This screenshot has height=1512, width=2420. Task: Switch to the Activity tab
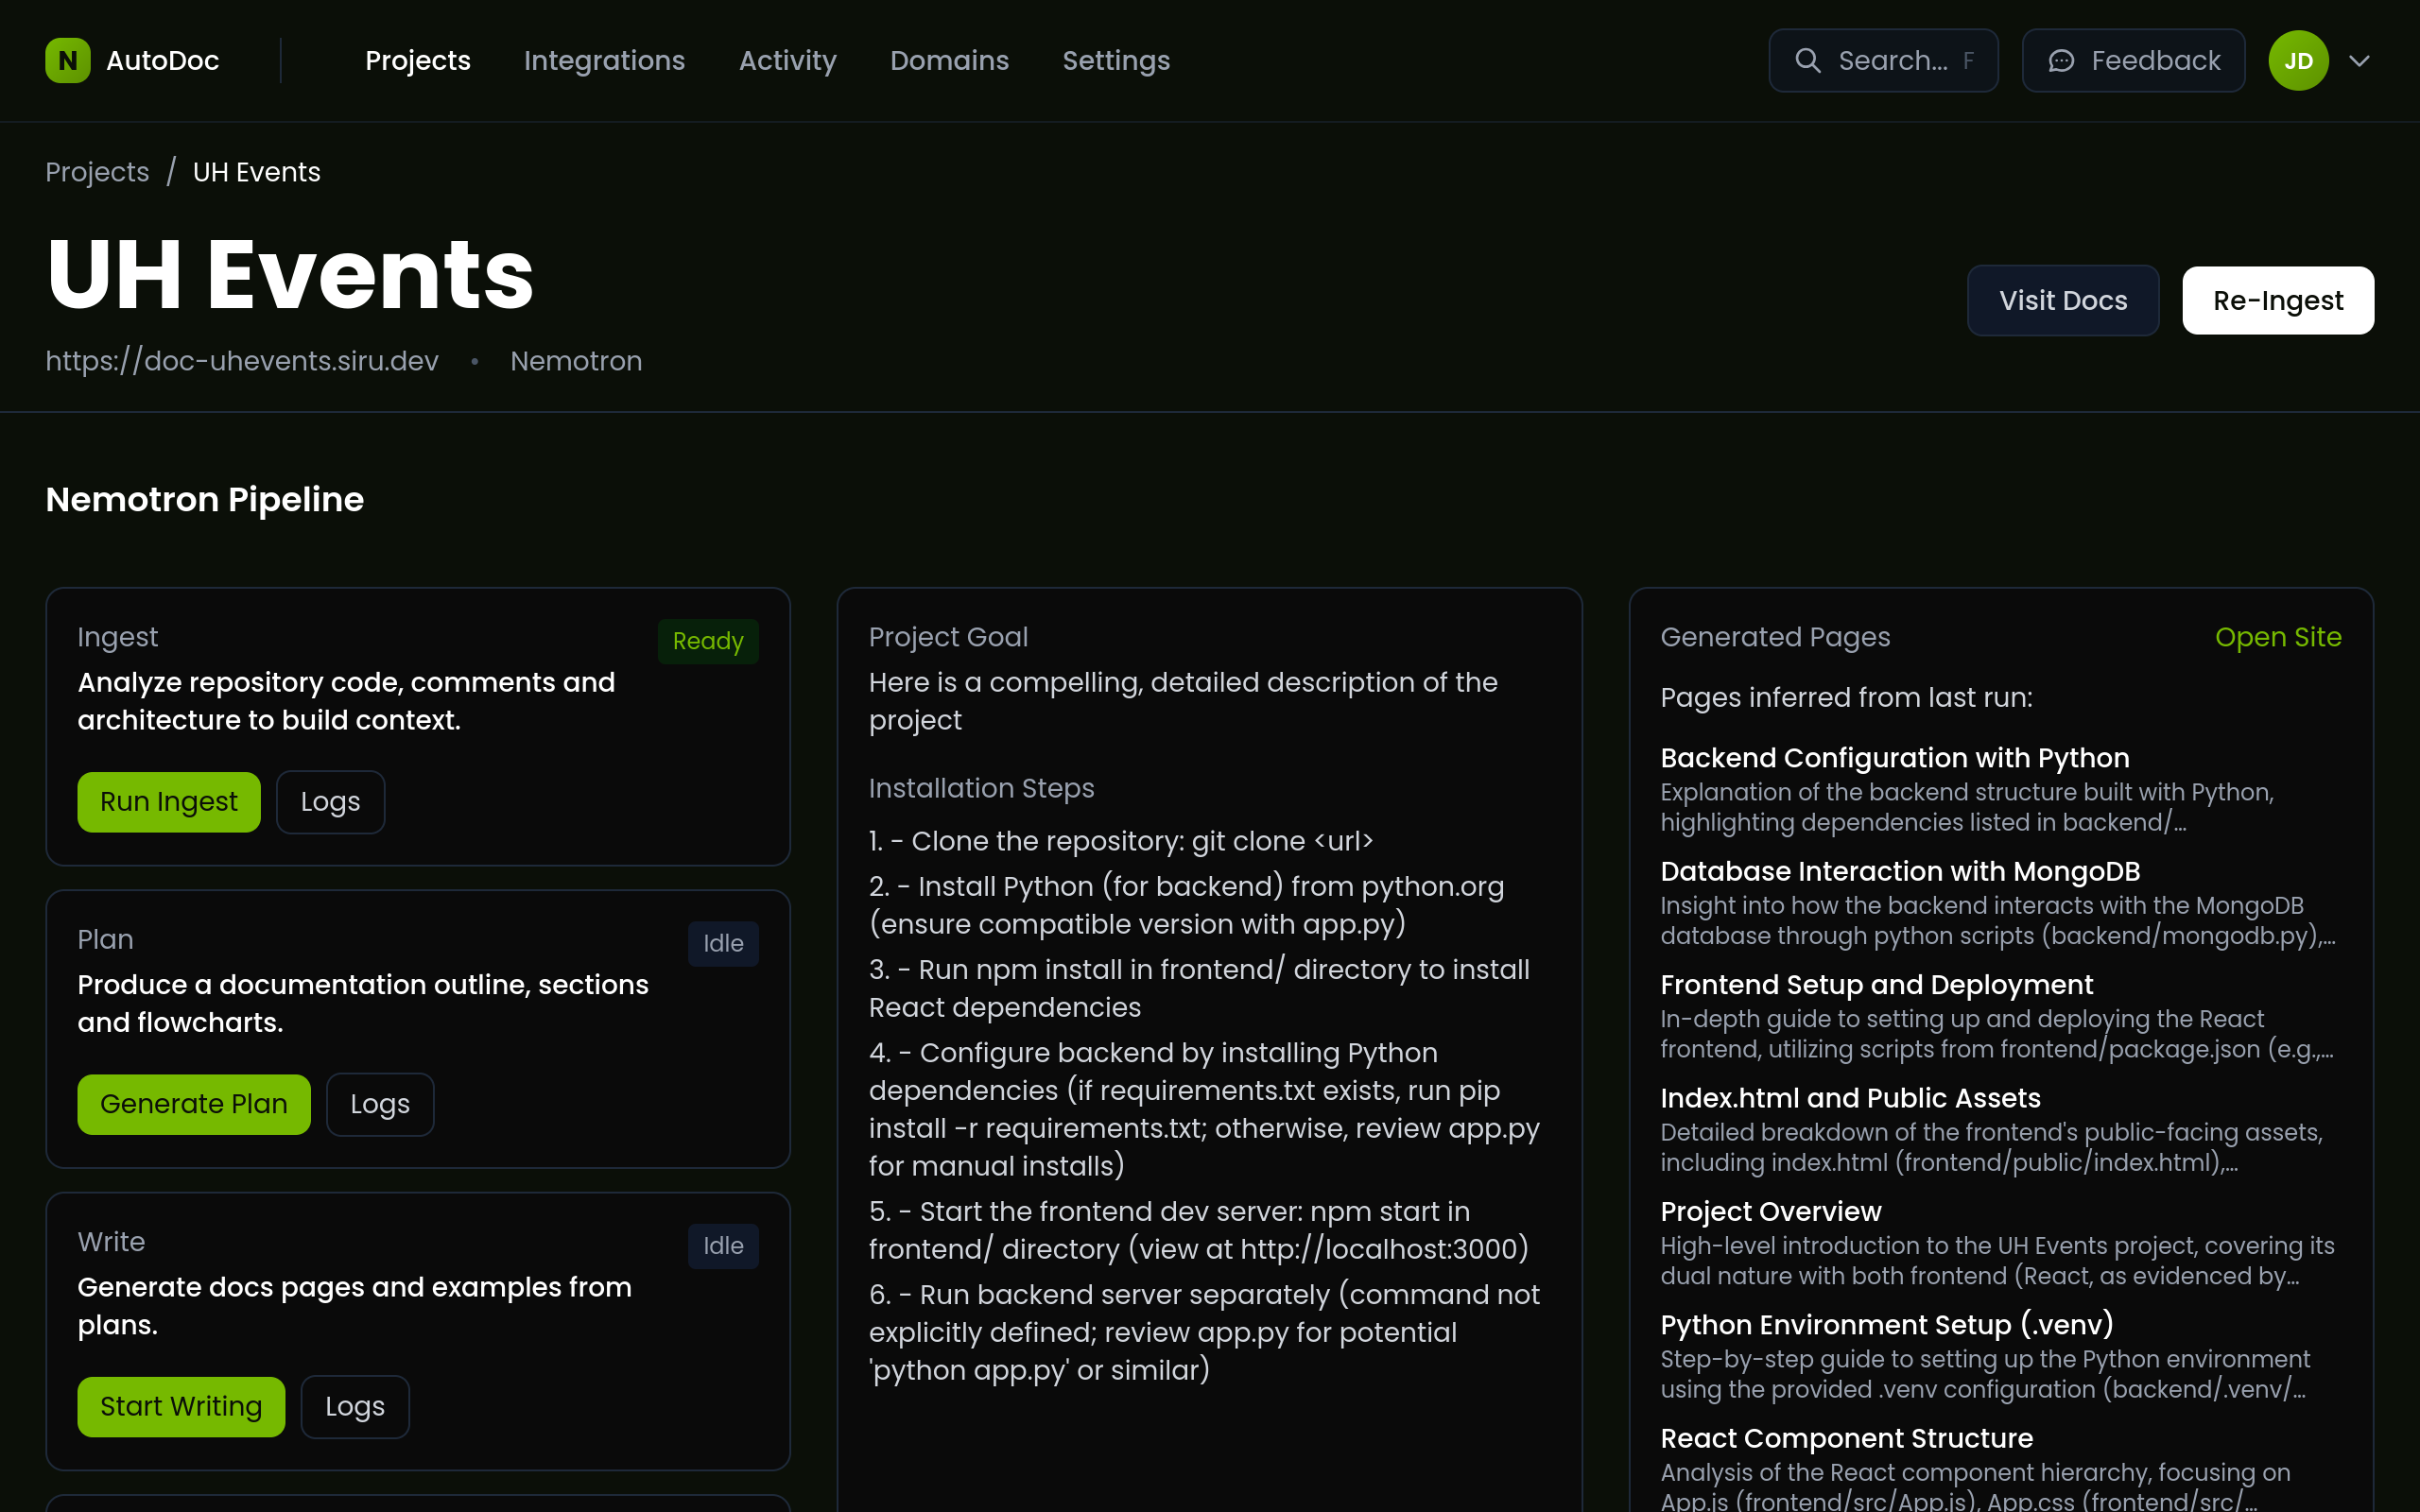click(x=787, y=61)
